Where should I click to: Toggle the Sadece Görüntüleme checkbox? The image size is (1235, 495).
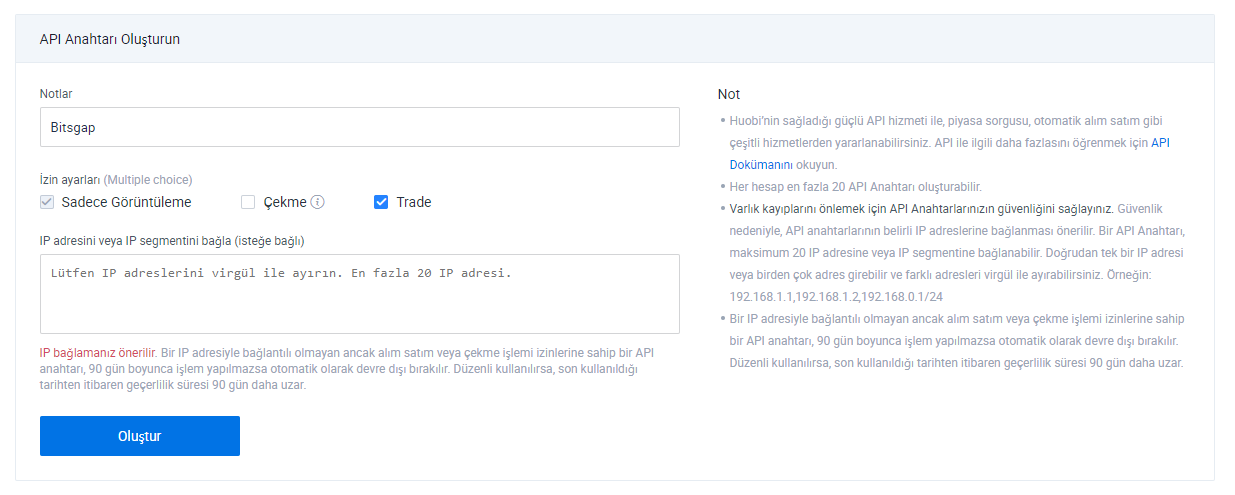(47, 202)
